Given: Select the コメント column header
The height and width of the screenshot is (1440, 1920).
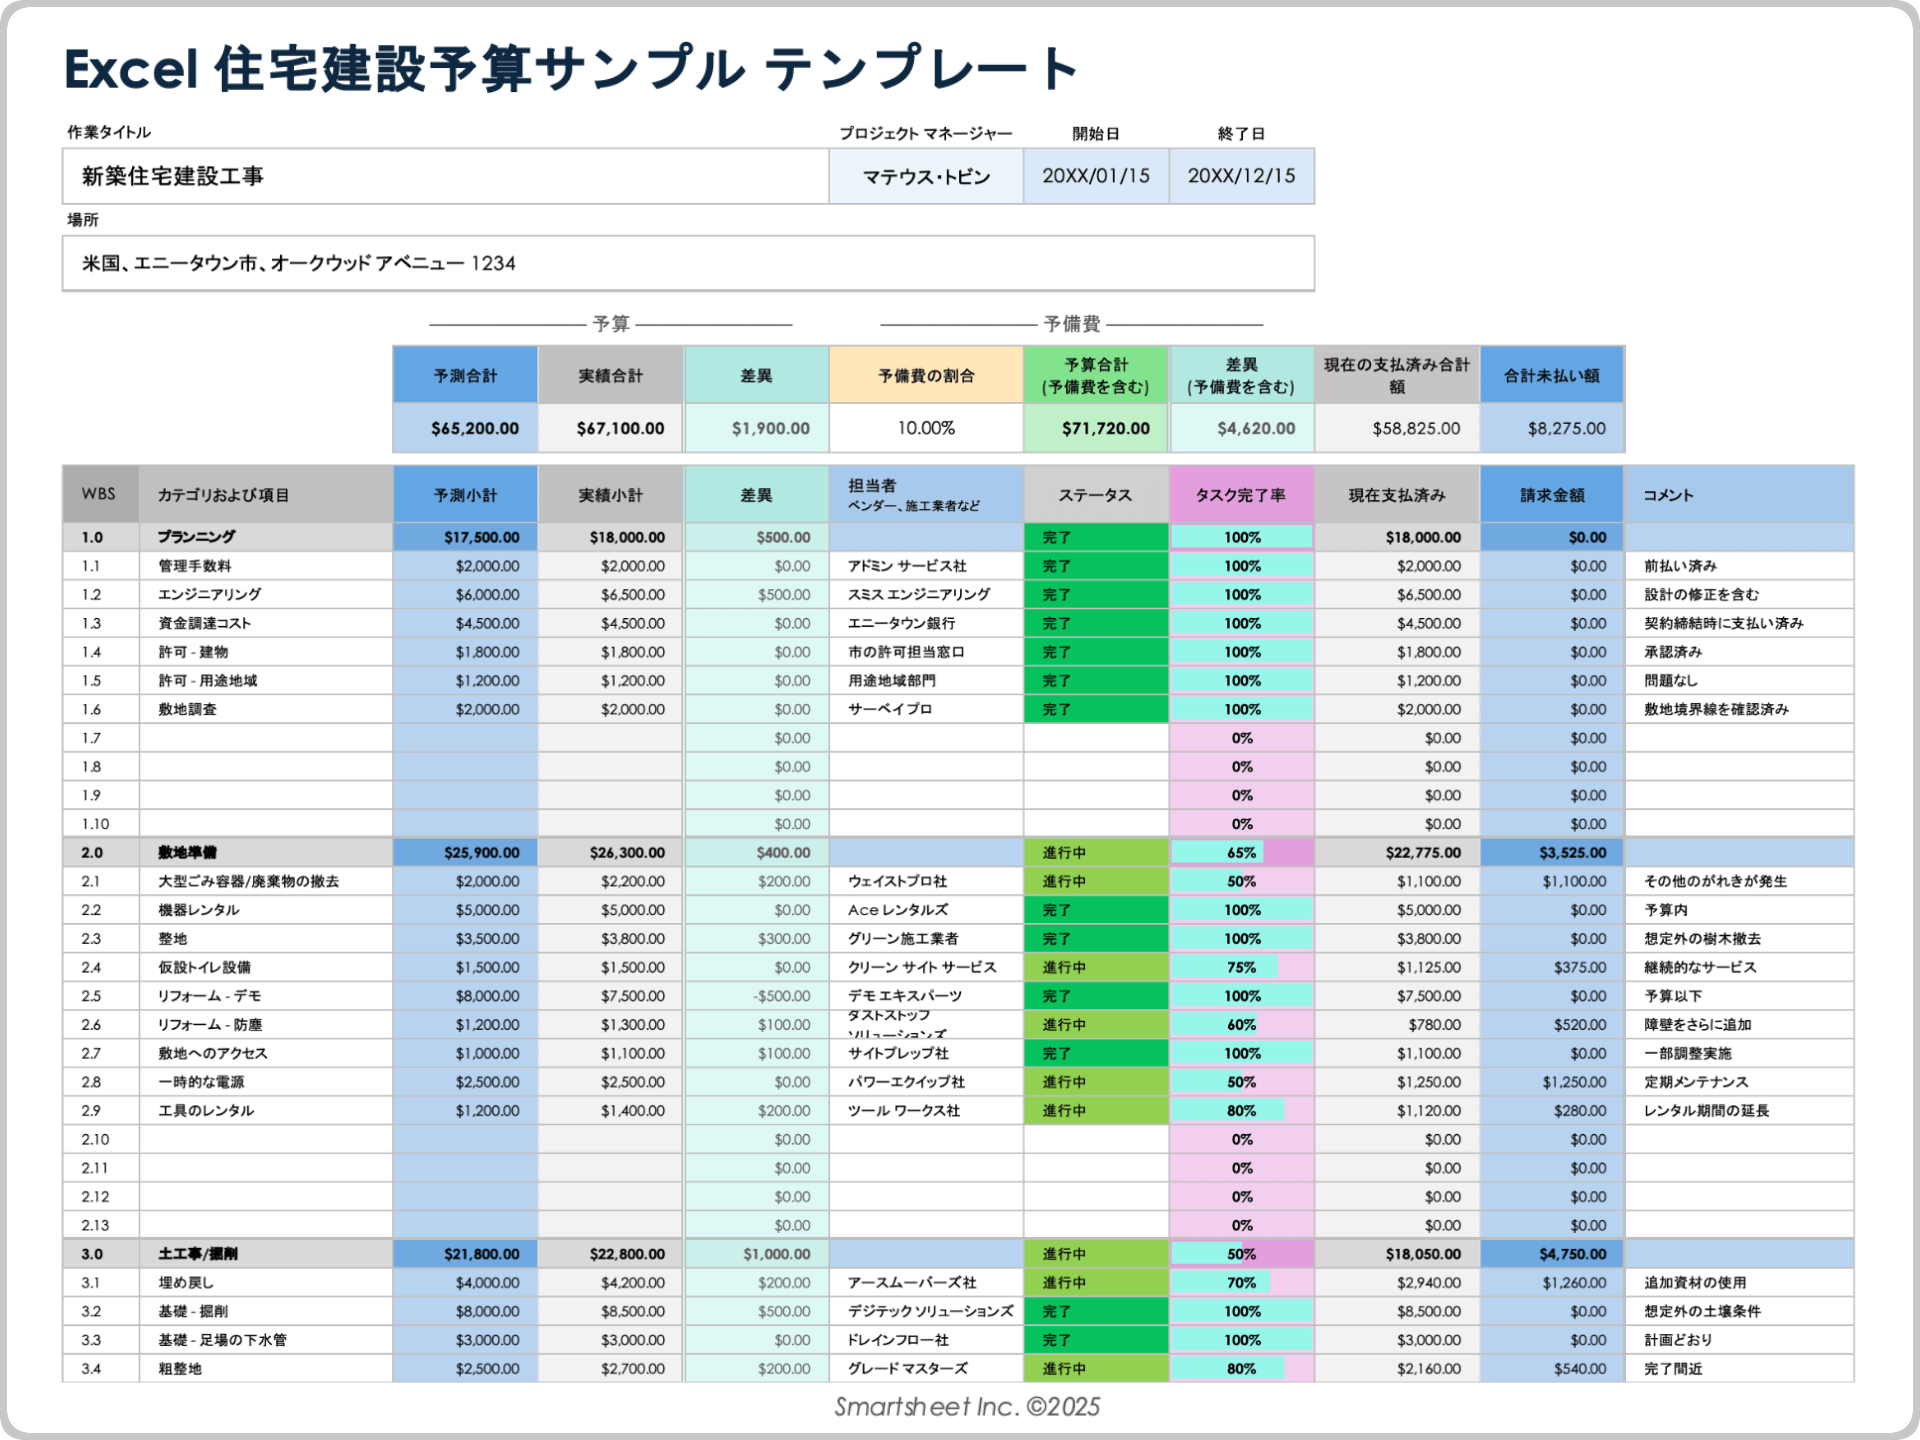Looking at the screenshot, I should [x=1740, y=493].
